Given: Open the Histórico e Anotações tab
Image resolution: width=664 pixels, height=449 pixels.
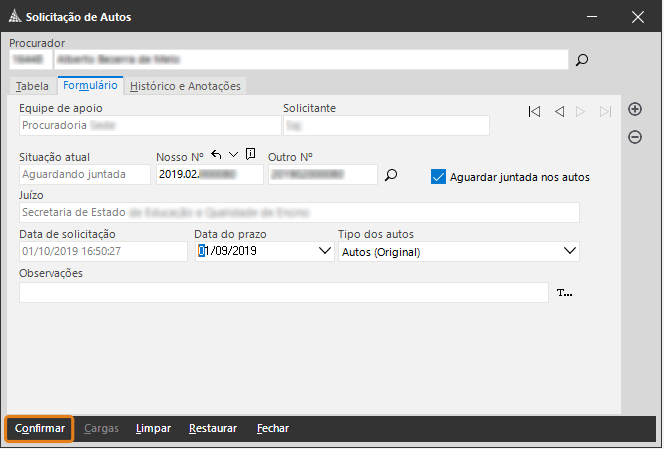Looking at the screenshot, I should point(185,86).
